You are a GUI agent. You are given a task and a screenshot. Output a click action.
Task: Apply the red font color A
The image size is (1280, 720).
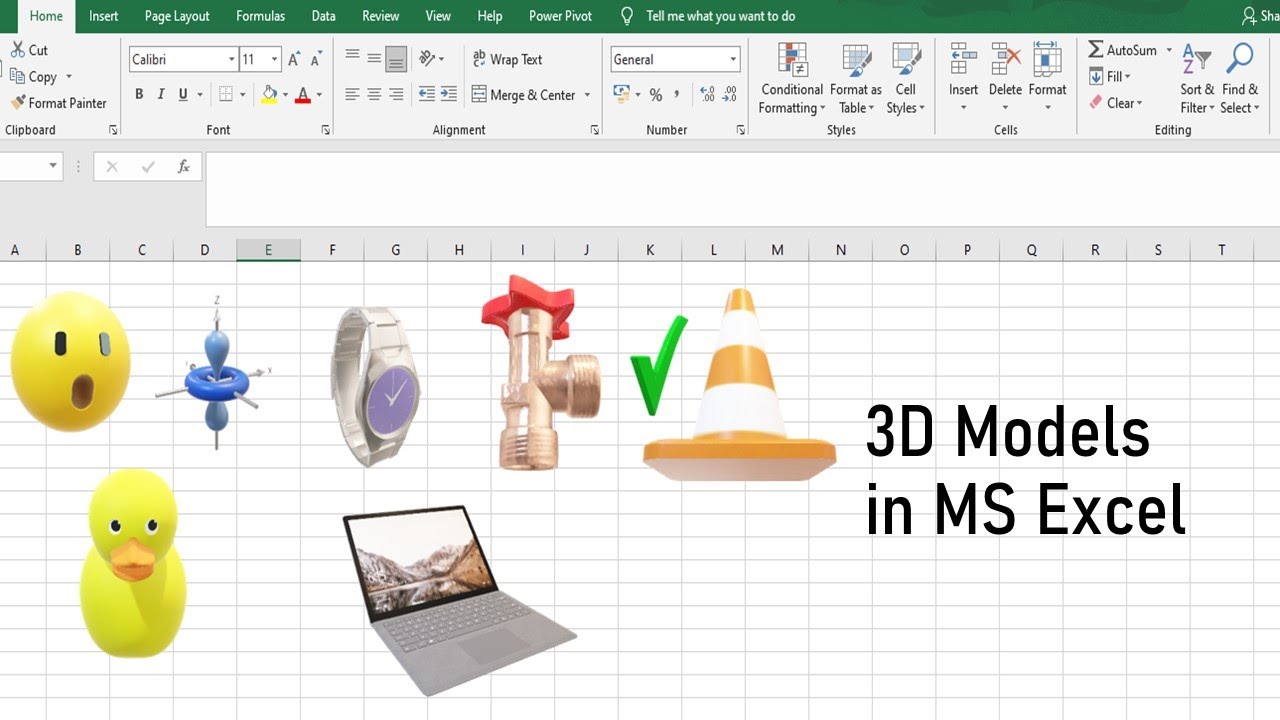[303, 95]
